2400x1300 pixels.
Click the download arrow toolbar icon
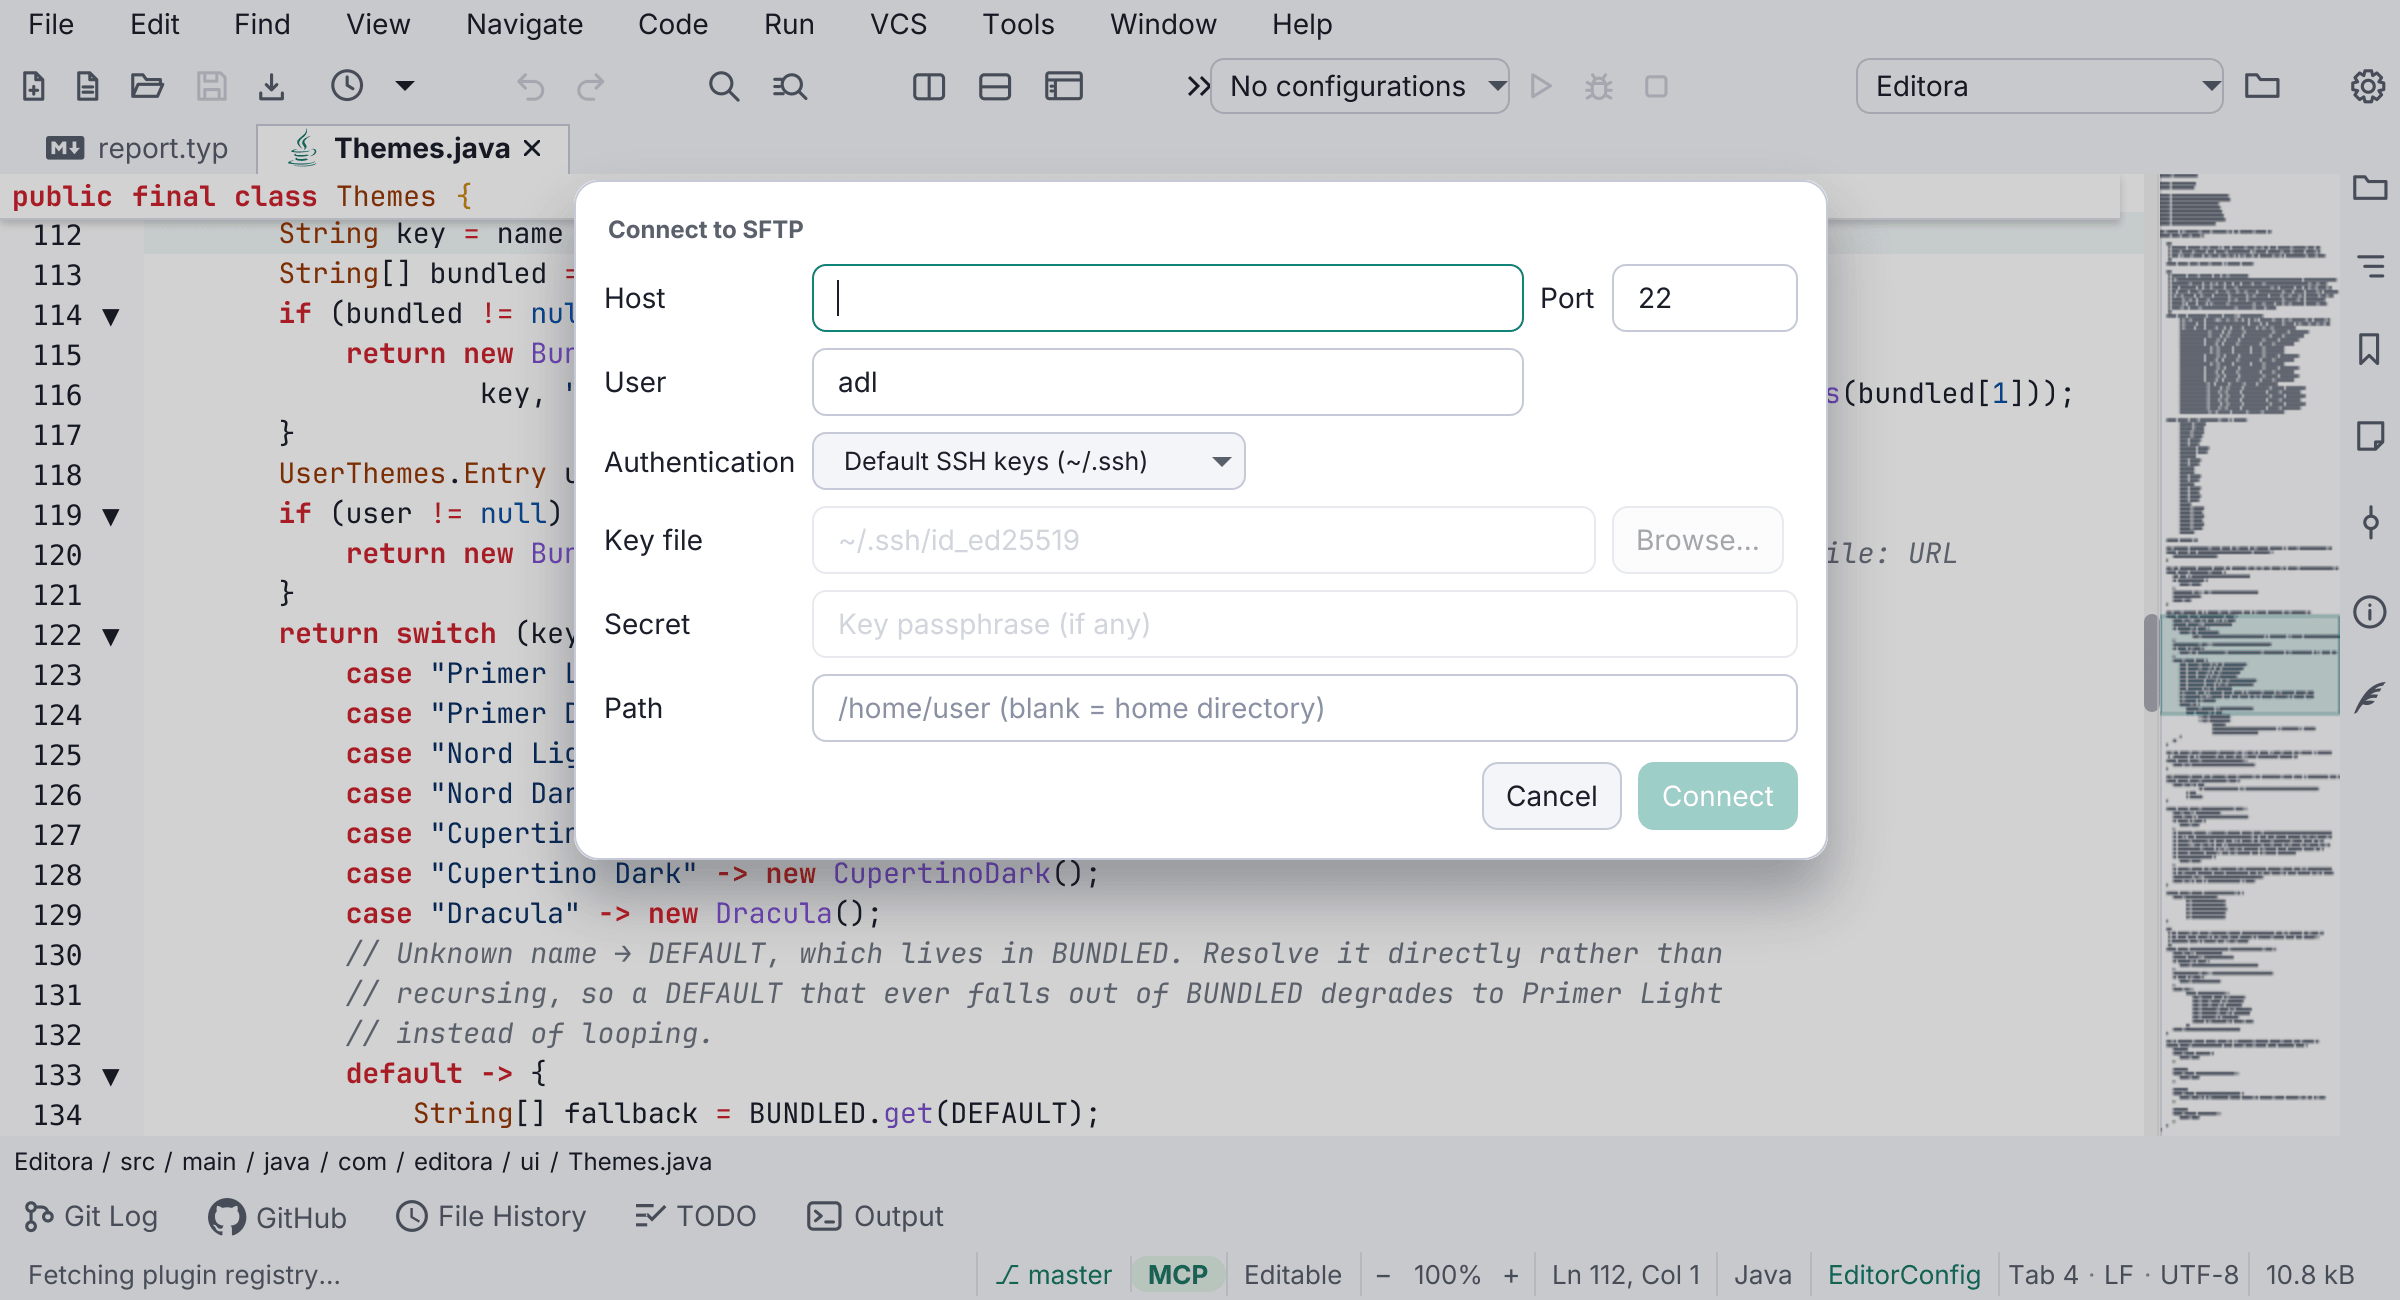(271, 87)
